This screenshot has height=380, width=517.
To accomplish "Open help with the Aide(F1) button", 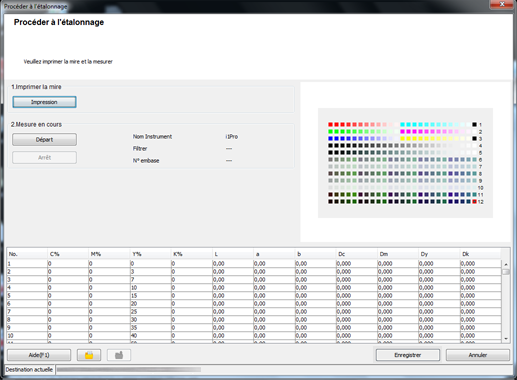I will tap(39, 355).
